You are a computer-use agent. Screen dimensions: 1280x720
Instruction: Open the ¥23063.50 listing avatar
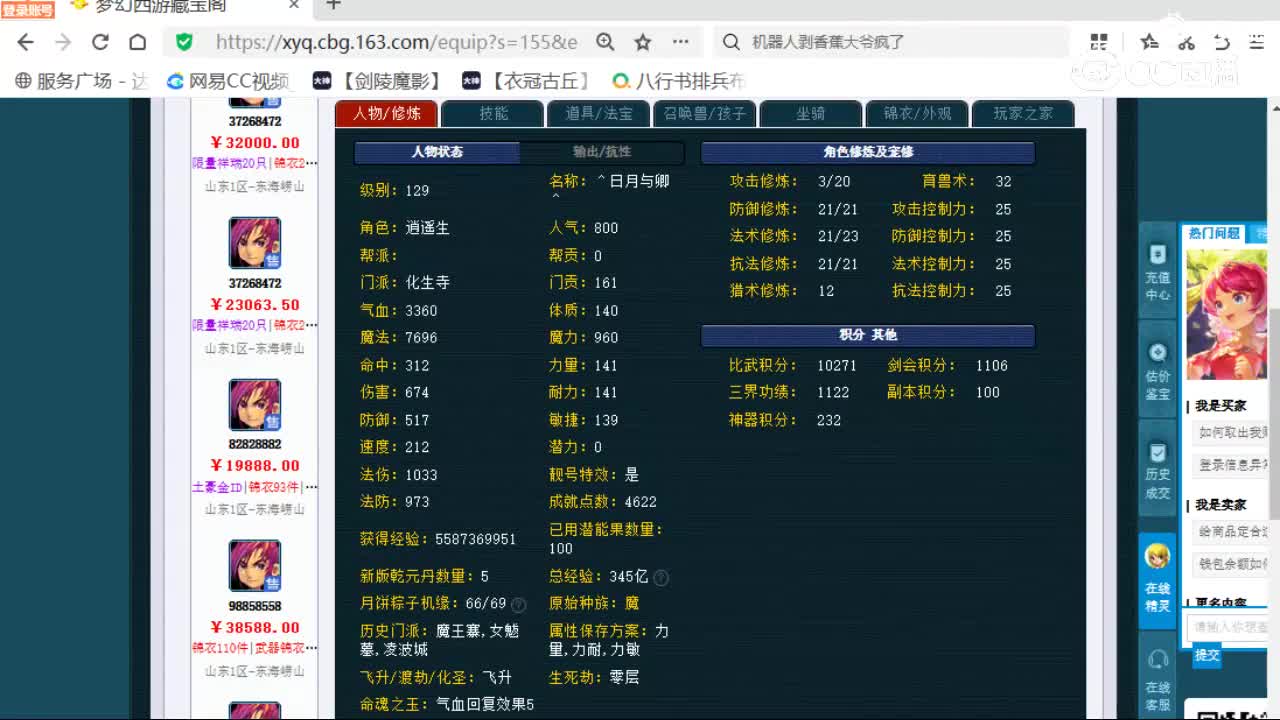pyautogui.click(x=255, y=243)
